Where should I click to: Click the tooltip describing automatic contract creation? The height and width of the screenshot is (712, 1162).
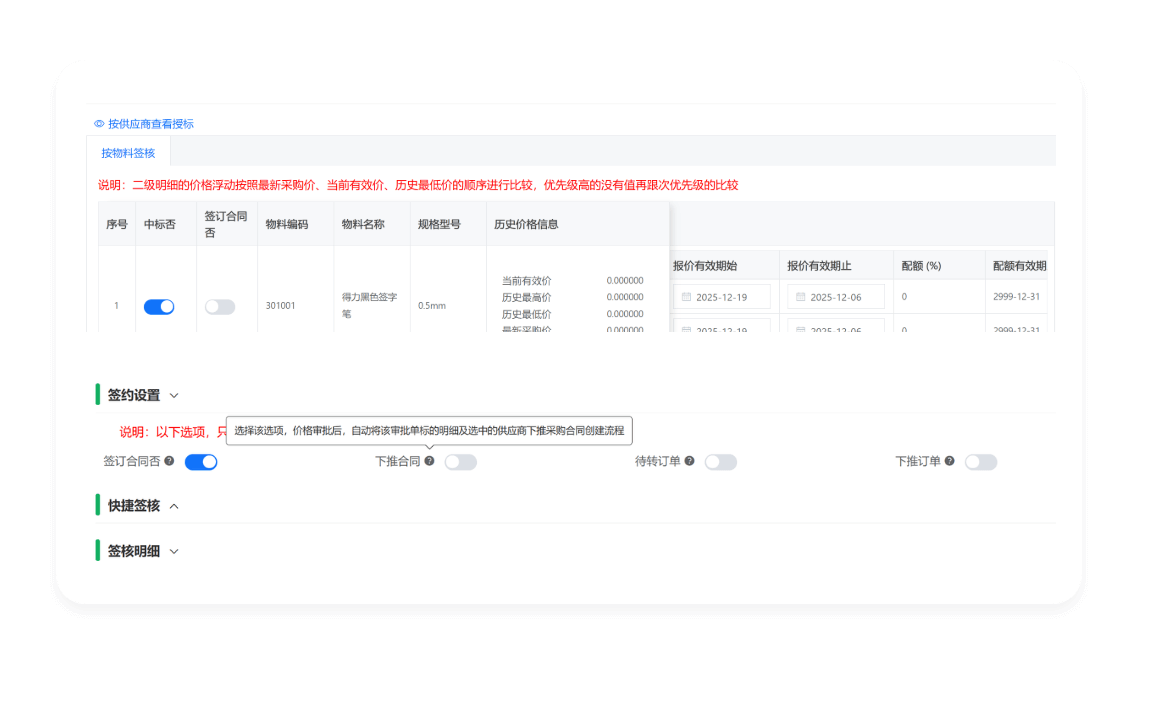431,430
